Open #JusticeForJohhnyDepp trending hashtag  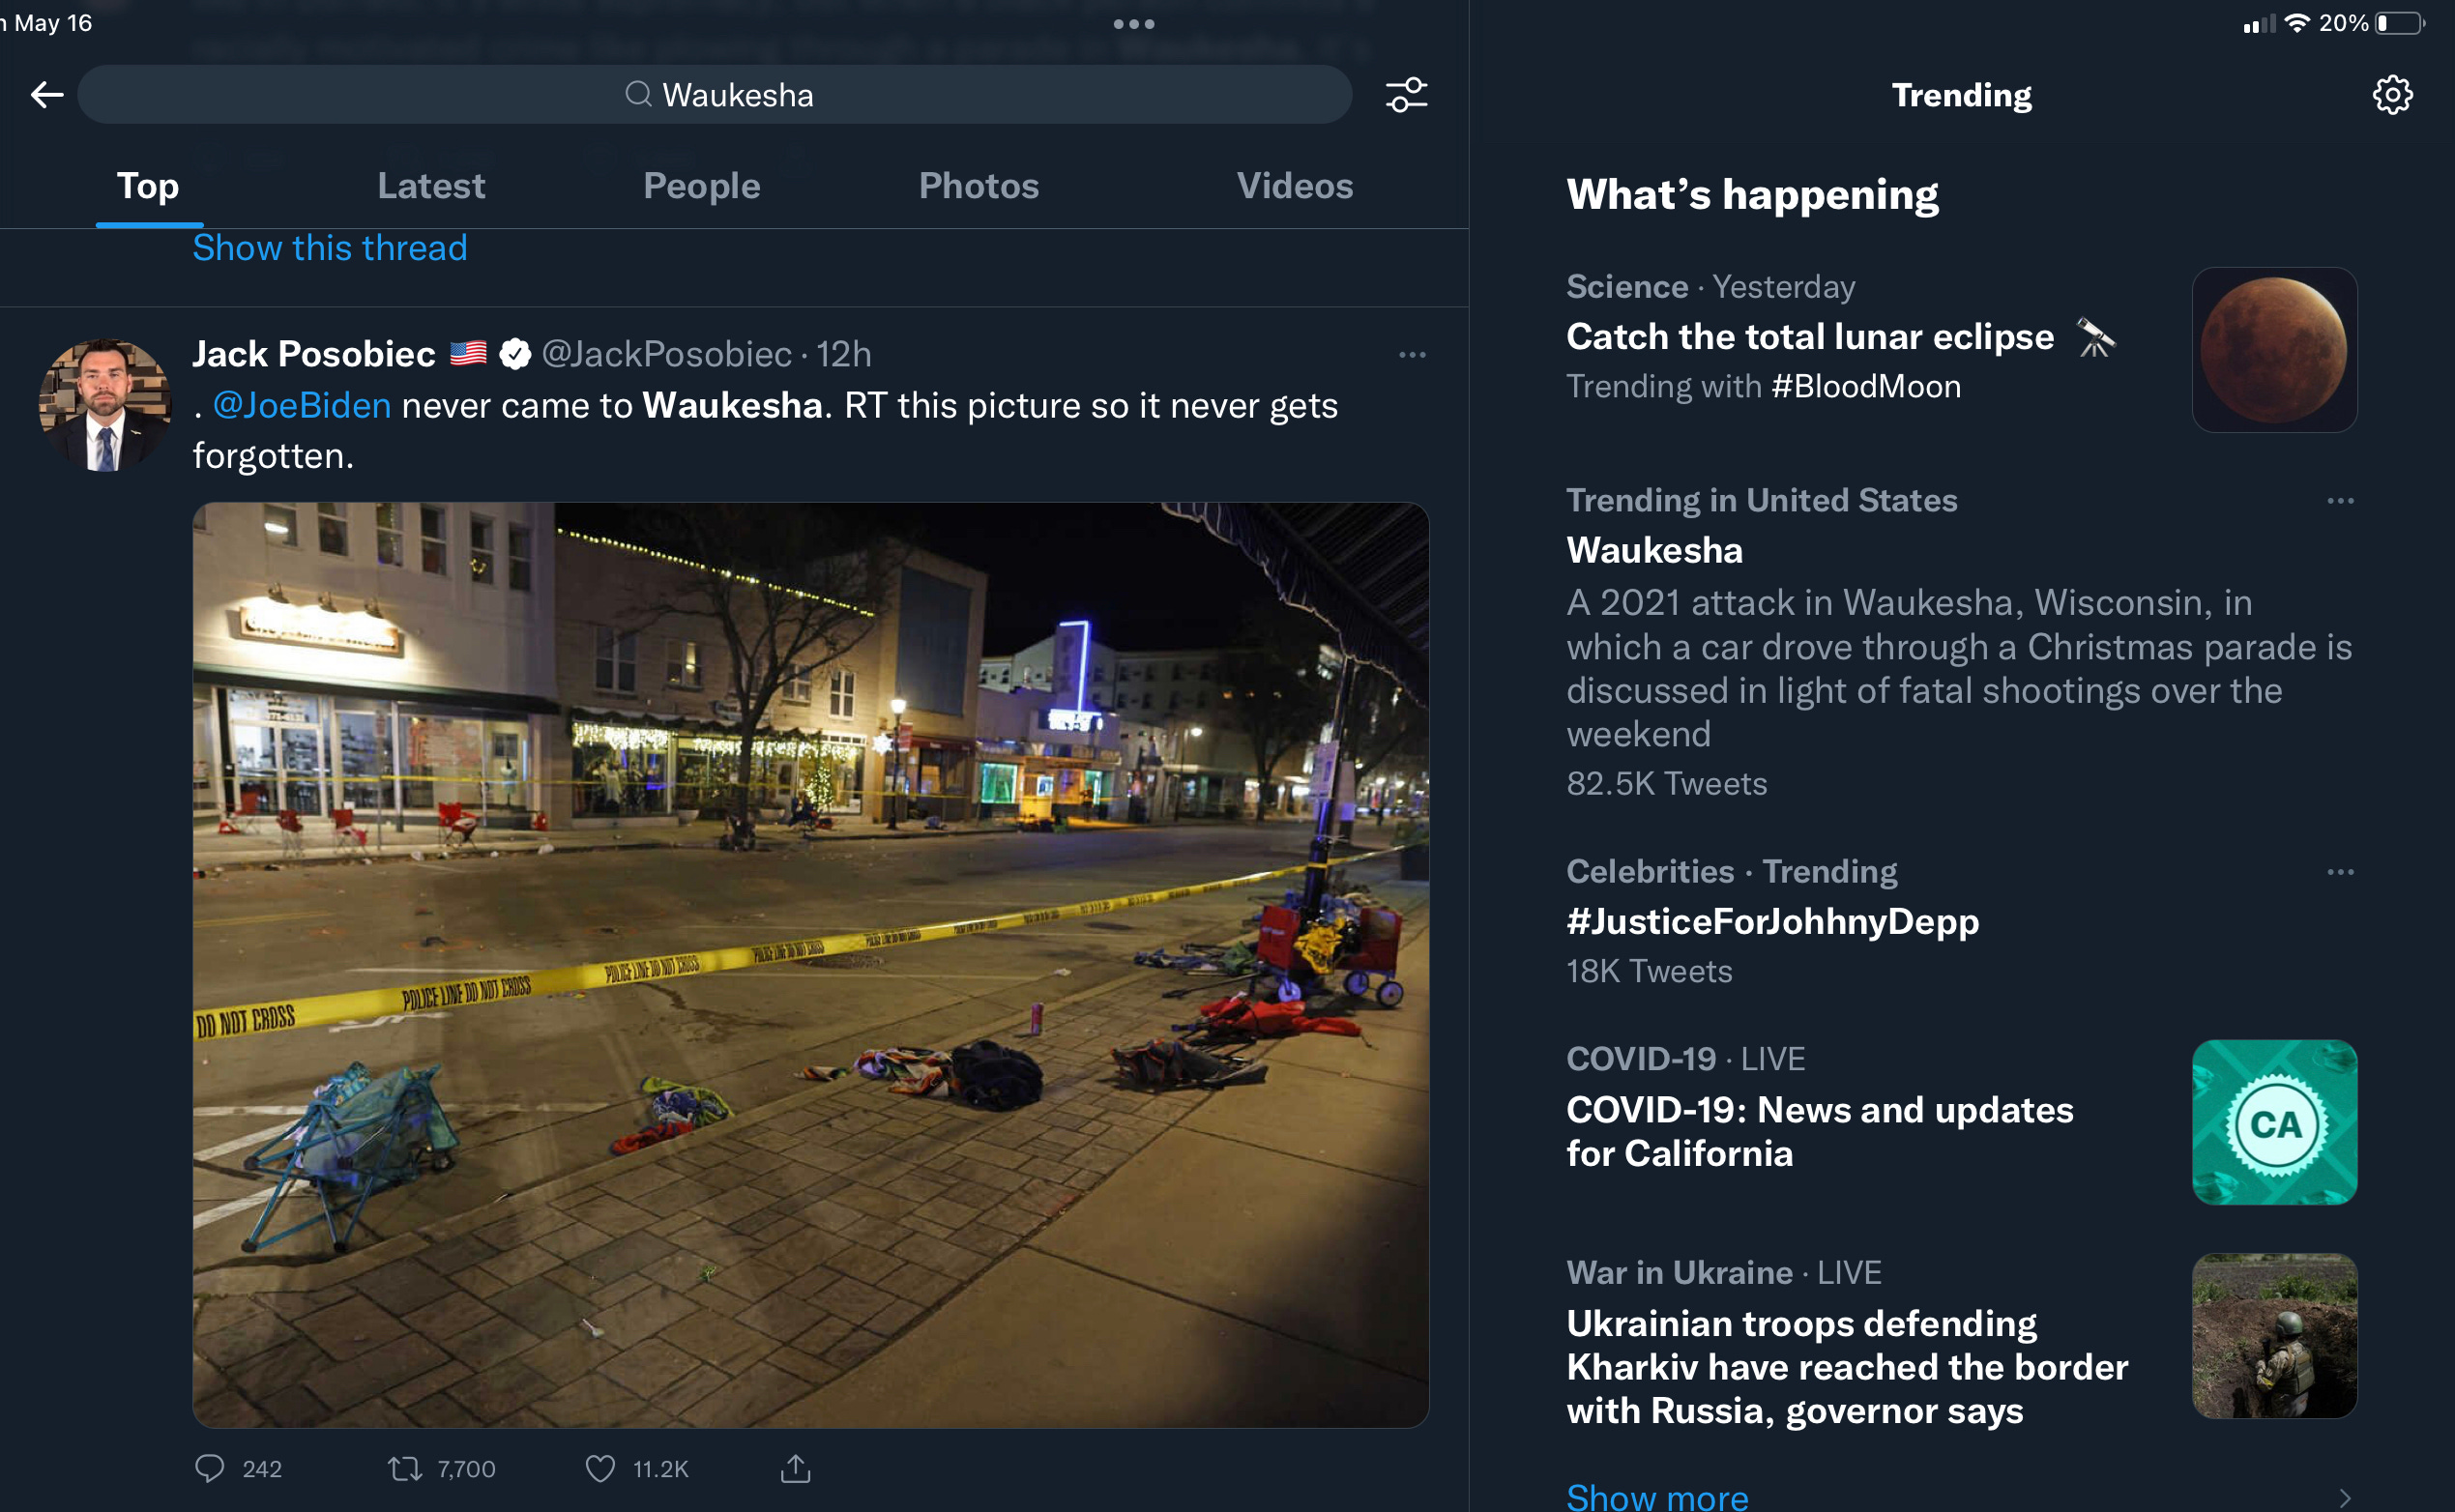coord(1772,922)
